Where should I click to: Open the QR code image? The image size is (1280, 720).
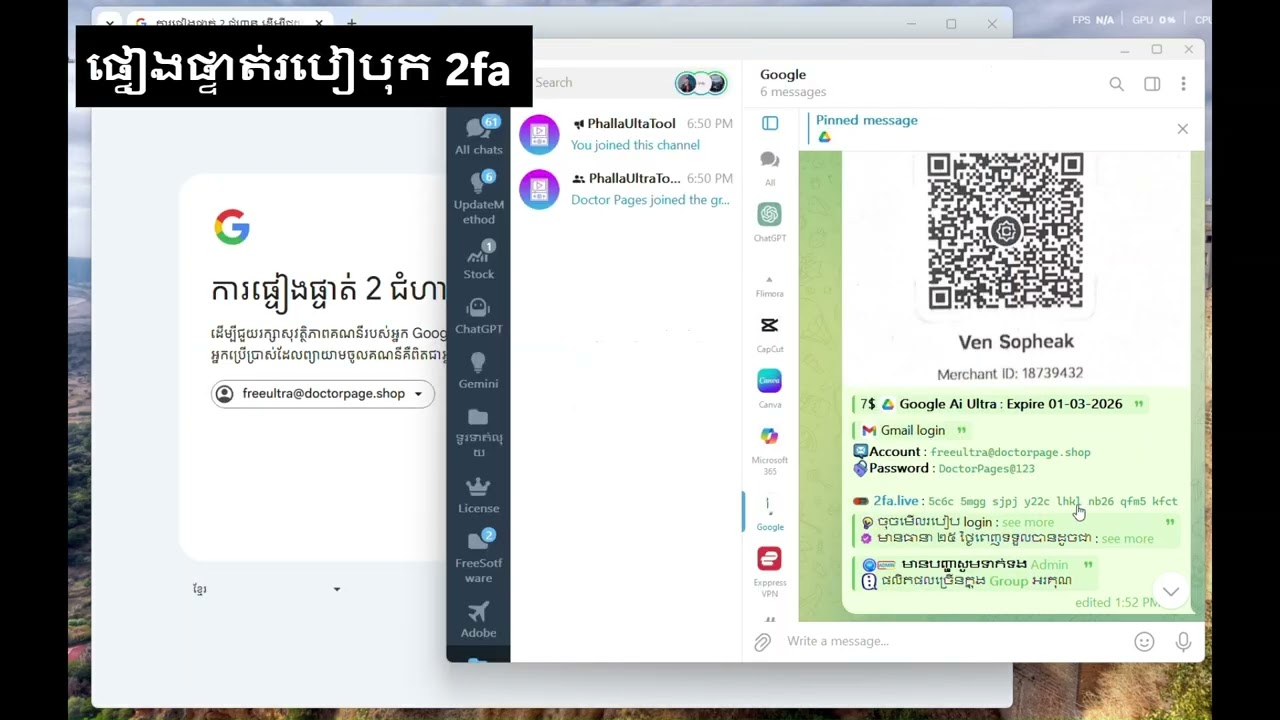(1005, 231)
